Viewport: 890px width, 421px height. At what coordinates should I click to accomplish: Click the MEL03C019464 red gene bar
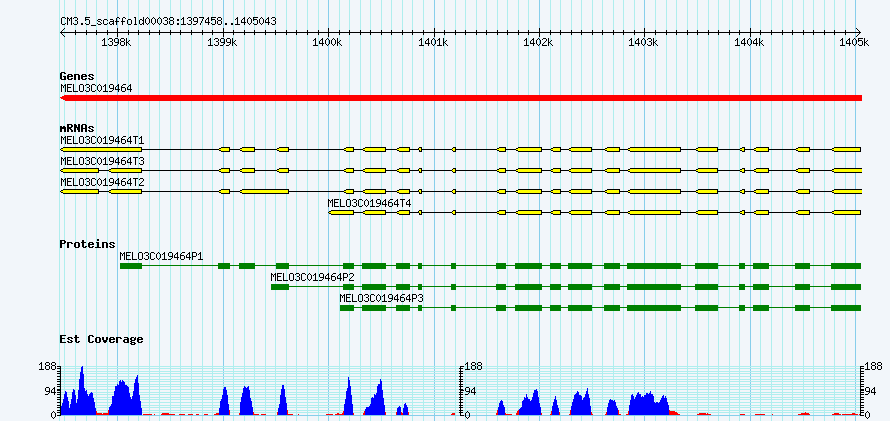tap(461, 98)
